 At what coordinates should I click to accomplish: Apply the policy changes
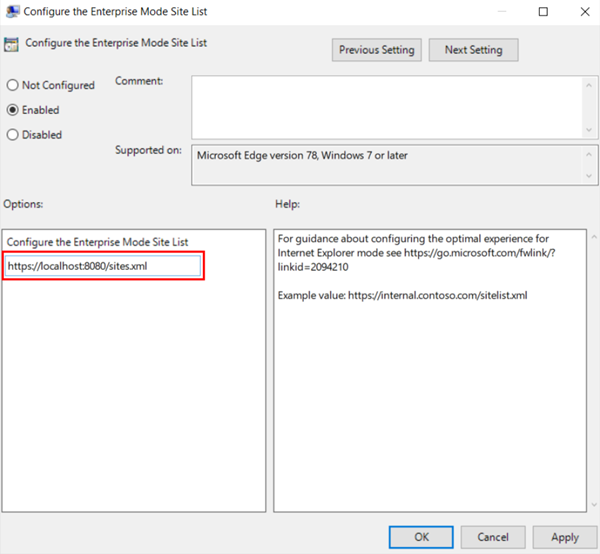point(565,537)
